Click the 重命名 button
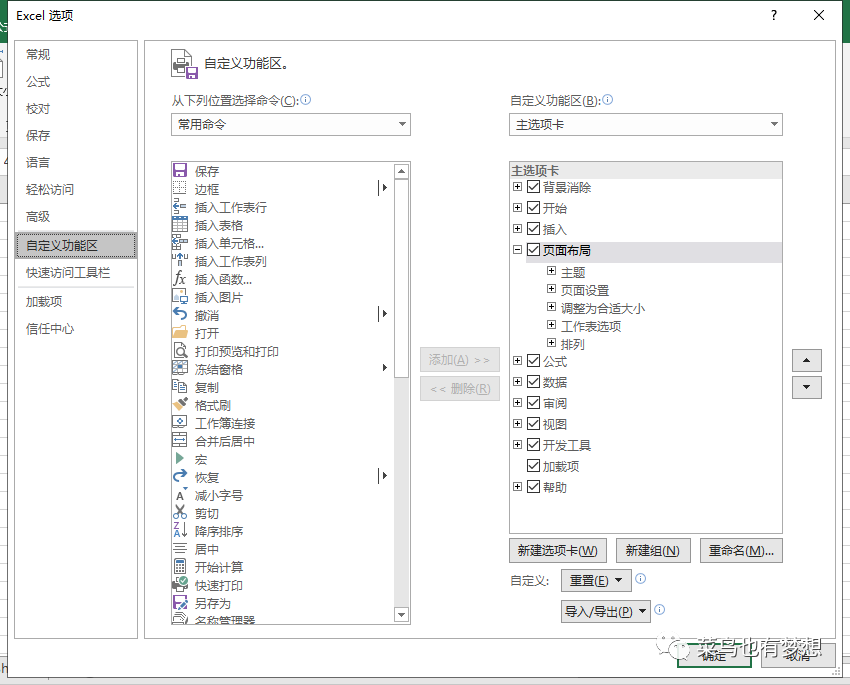This screenshot has height=685, width=850. click(x=741, y=551)
